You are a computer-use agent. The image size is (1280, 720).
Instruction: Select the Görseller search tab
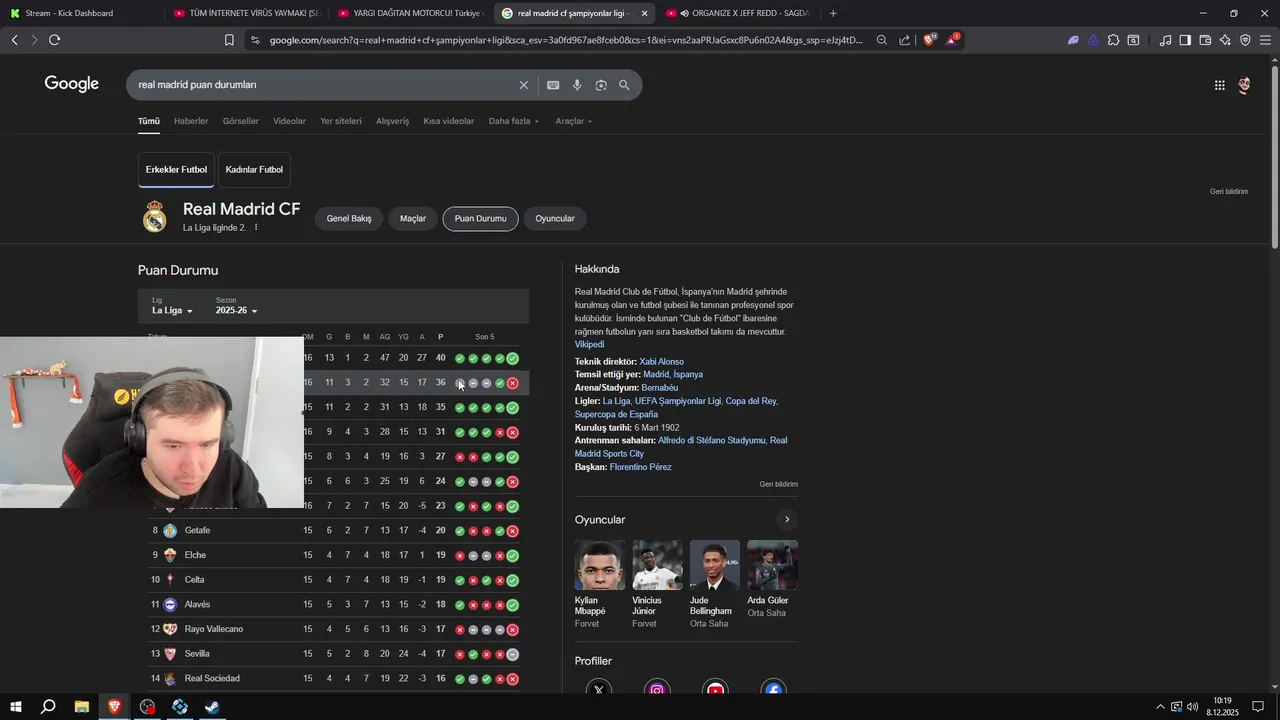click(x=241, y=121)
